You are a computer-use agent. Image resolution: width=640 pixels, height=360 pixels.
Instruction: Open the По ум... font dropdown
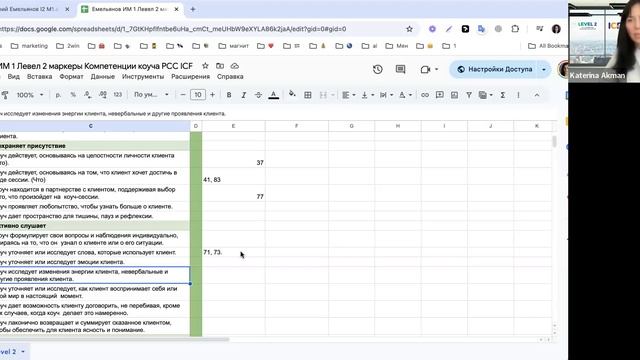coord(151,95)
